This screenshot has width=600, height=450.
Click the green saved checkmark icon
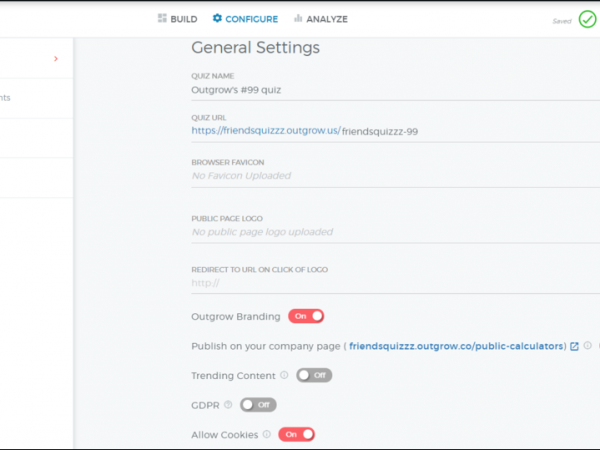point(587,19)
